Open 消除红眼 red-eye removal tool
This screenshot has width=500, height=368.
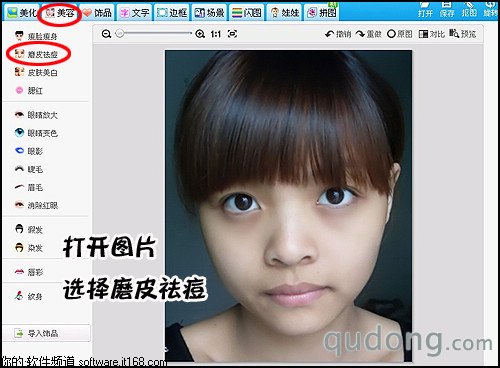[x=36, y=205]
